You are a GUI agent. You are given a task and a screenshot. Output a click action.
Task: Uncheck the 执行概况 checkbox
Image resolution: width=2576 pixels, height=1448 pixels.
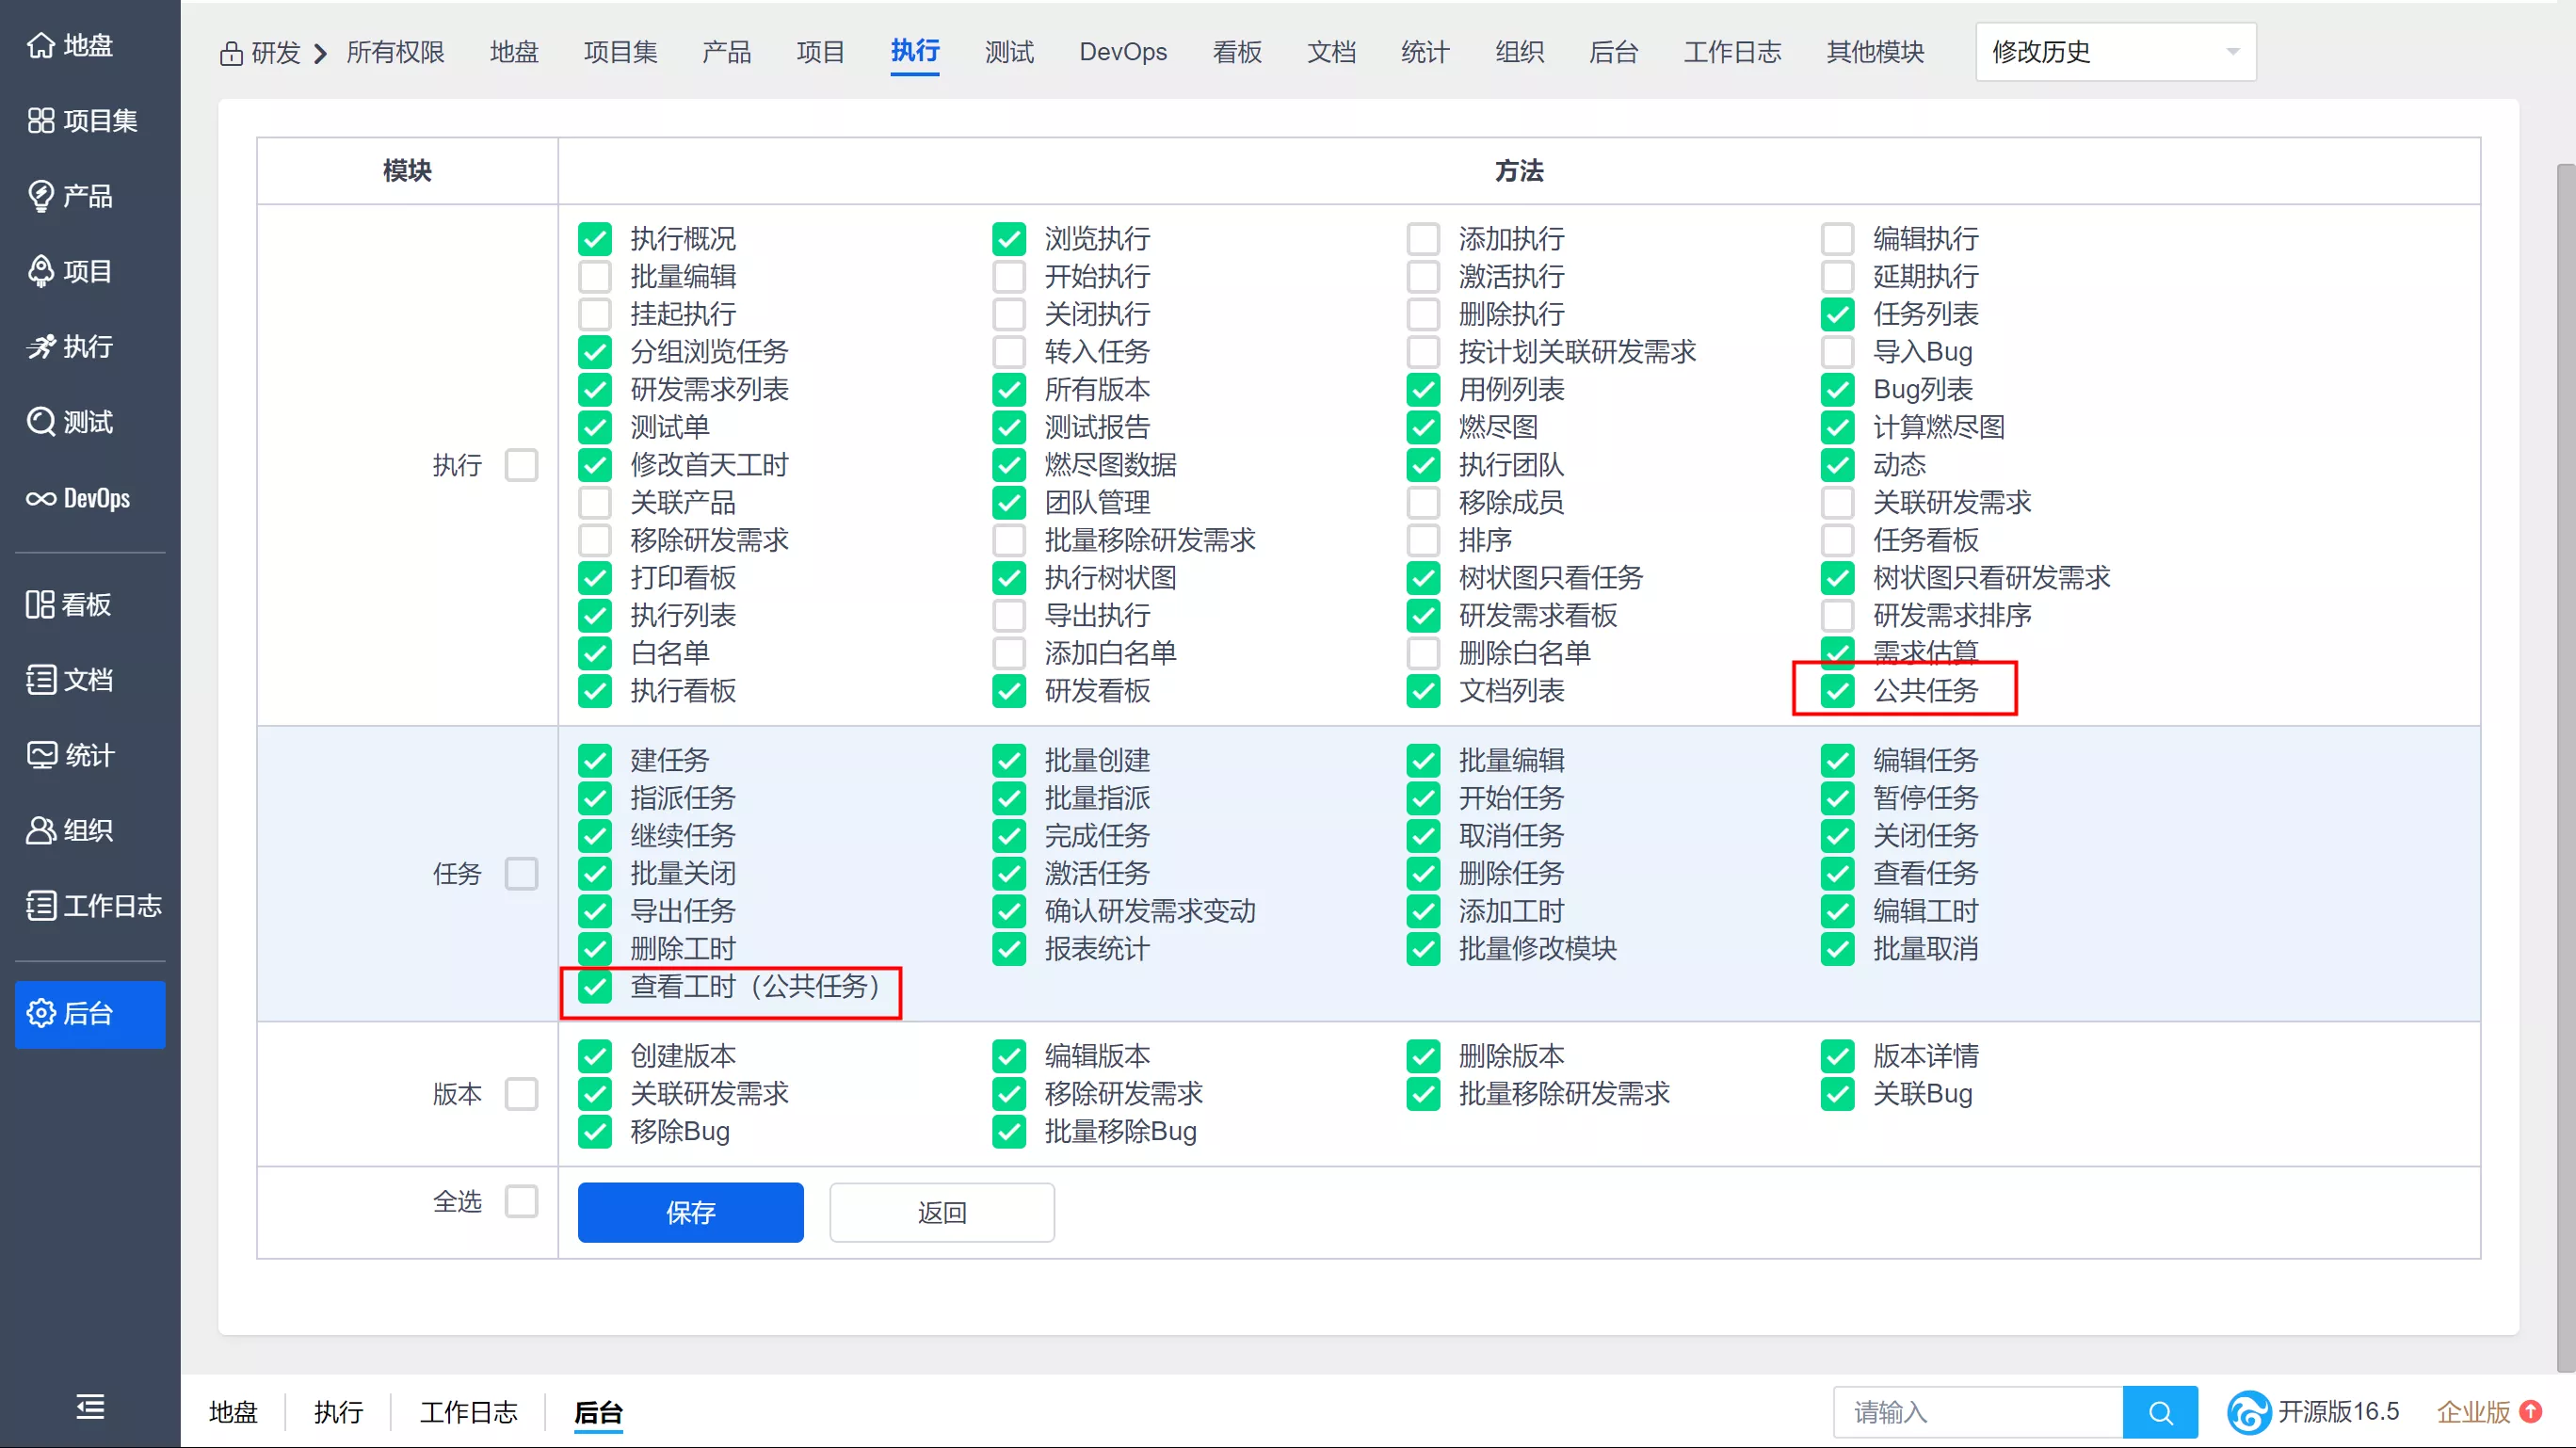(595, 239)
